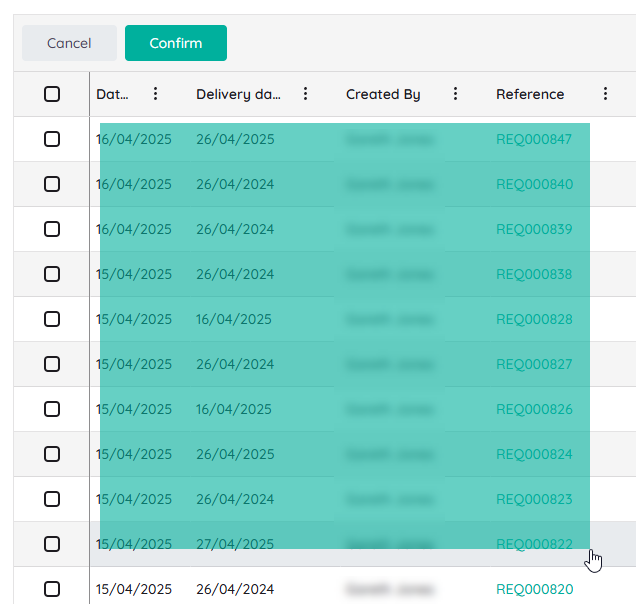
Task: Open requisition link REQ000827
Action: [534, 364]
